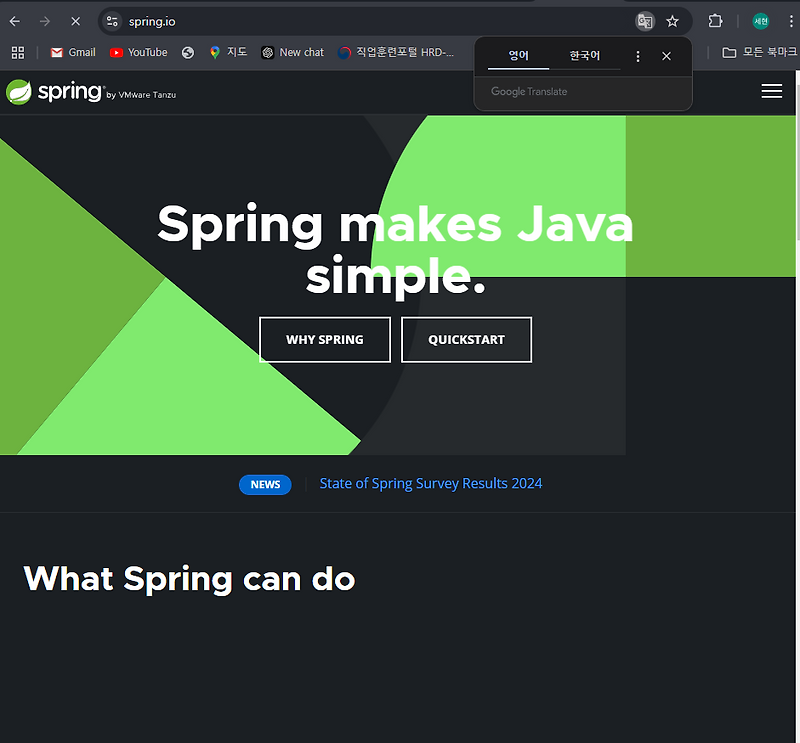This screenshot has height=743, width=800.
Task: Open the State of Spring Survey Results 2024 link
Action: pyautogui.click(x=430, y=483)
